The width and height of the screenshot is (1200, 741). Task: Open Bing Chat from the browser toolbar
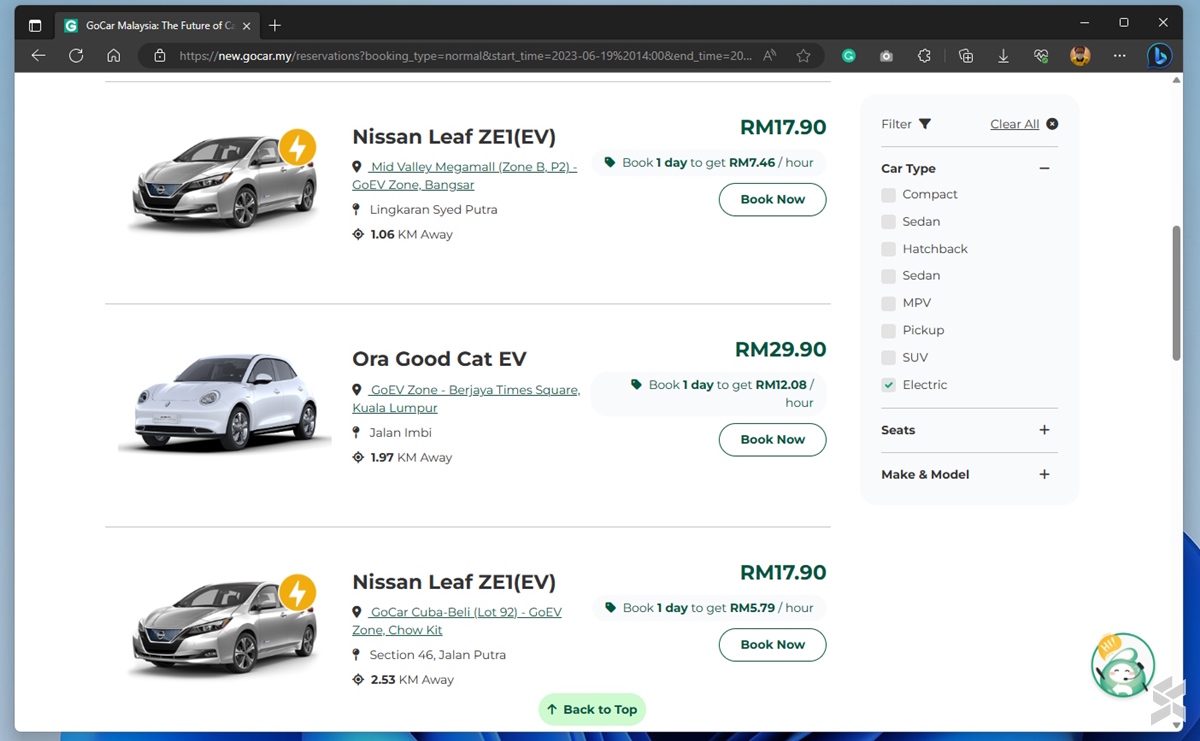pyautogui.click(x=1159, y=55)
